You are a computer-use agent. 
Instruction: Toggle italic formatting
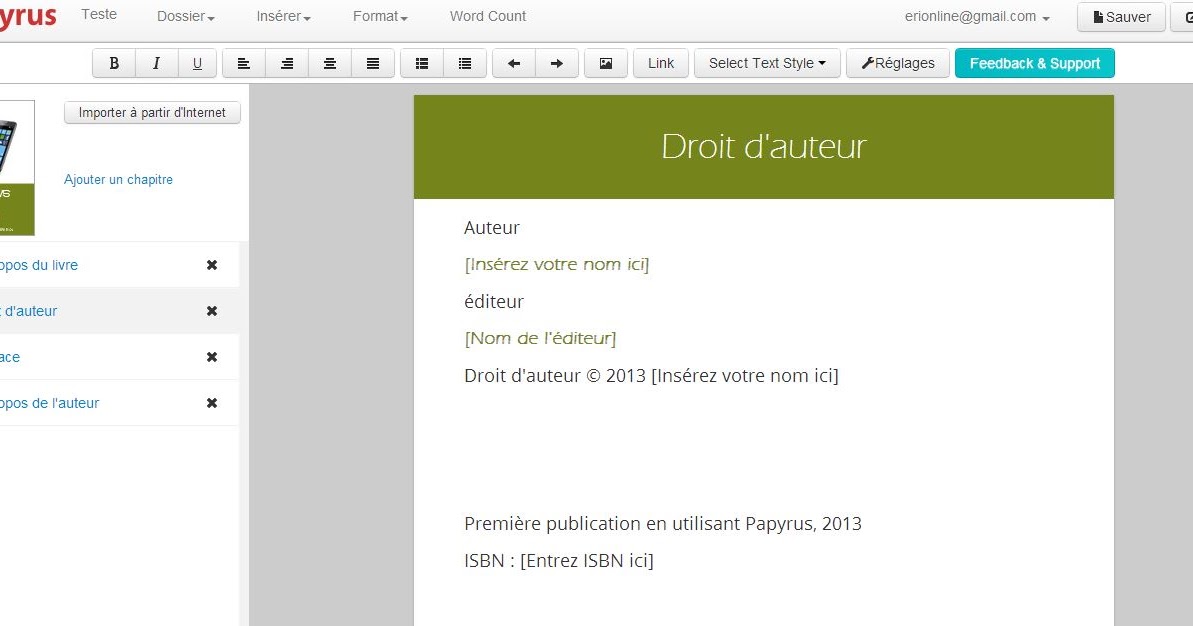tap(157, 63)
